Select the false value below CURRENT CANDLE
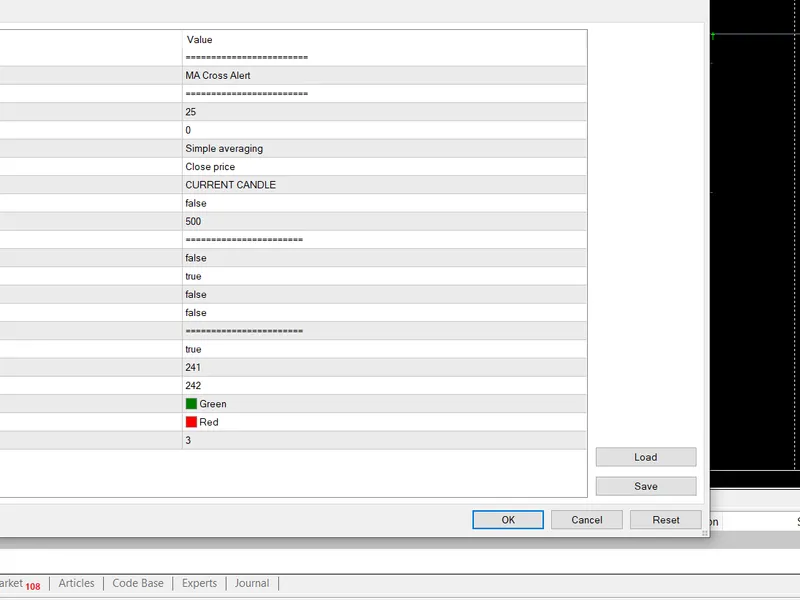 click(384, 203)
